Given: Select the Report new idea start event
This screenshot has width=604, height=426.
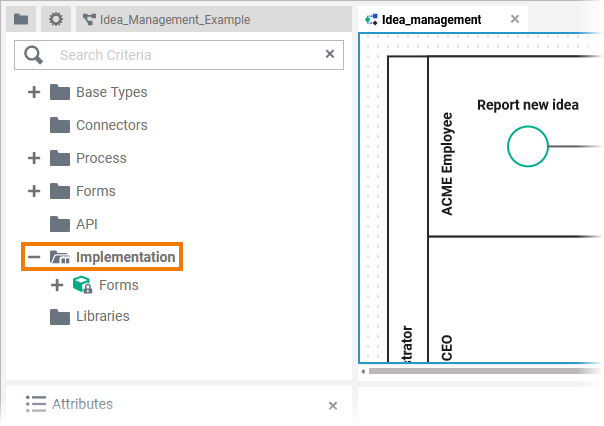Looking at the screenshot, I should [x=528, y=146].
